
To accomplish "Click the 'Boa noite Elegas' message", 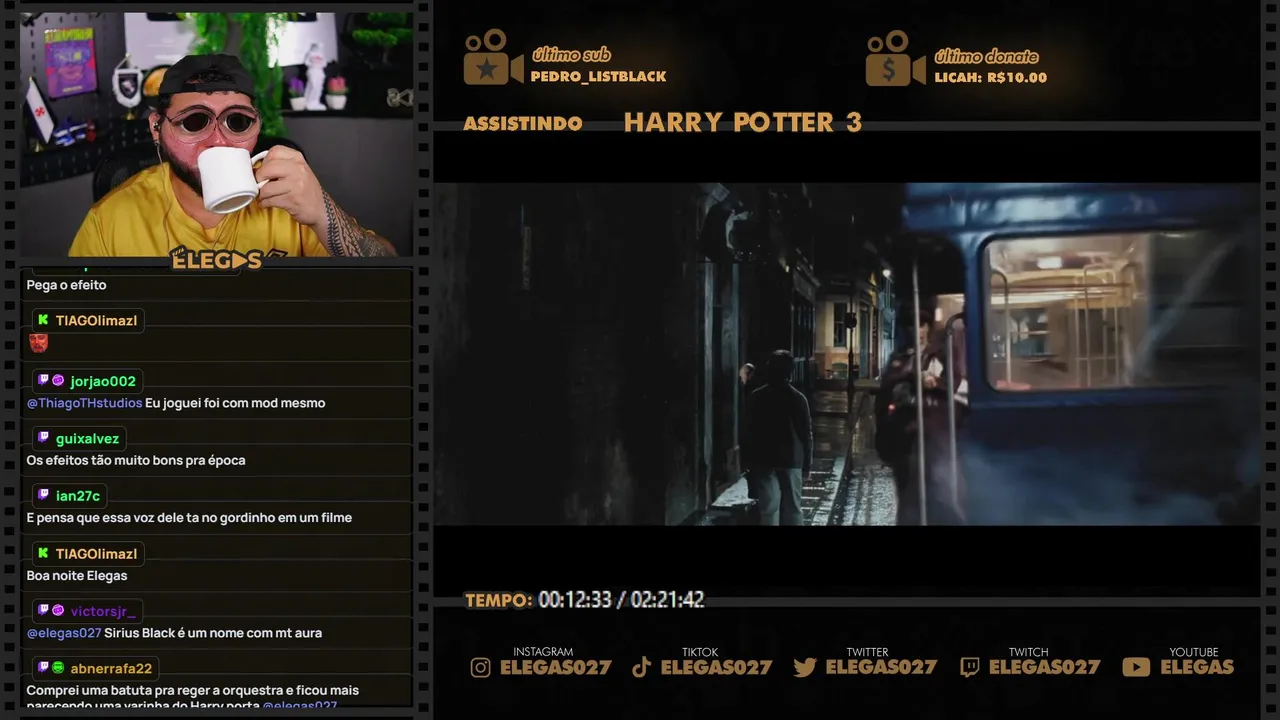I will pyautogui.click(x=77, y=576).
